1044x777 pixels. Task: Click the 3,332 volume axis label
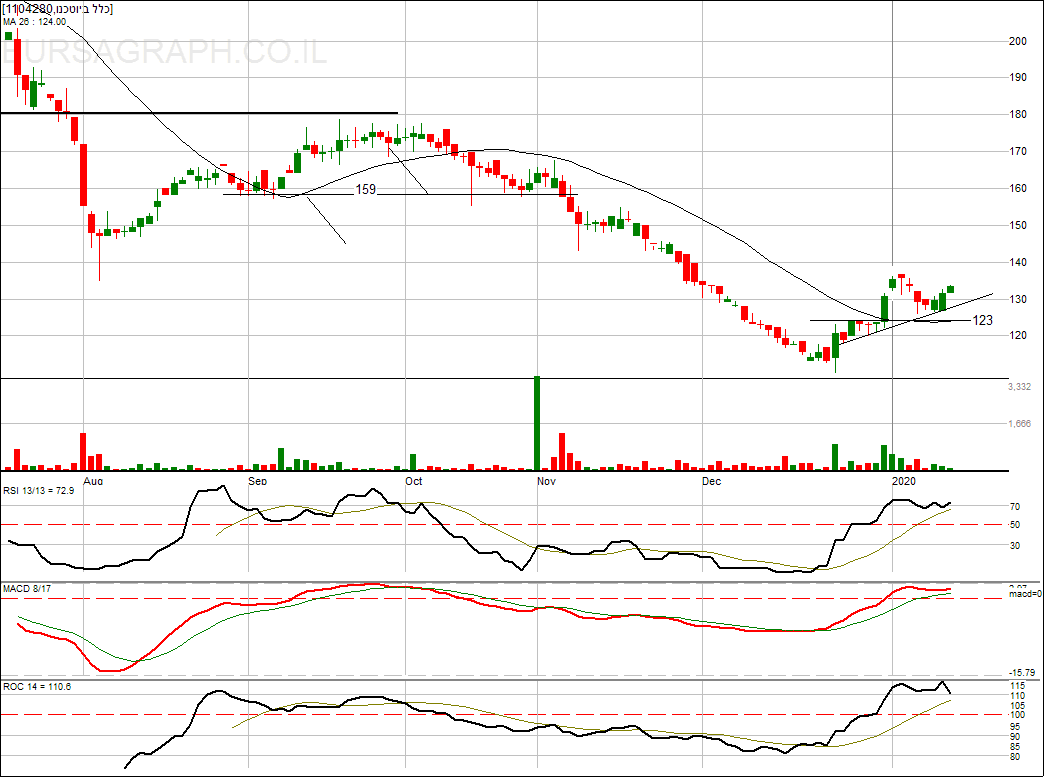click(x=1022, y=387)
